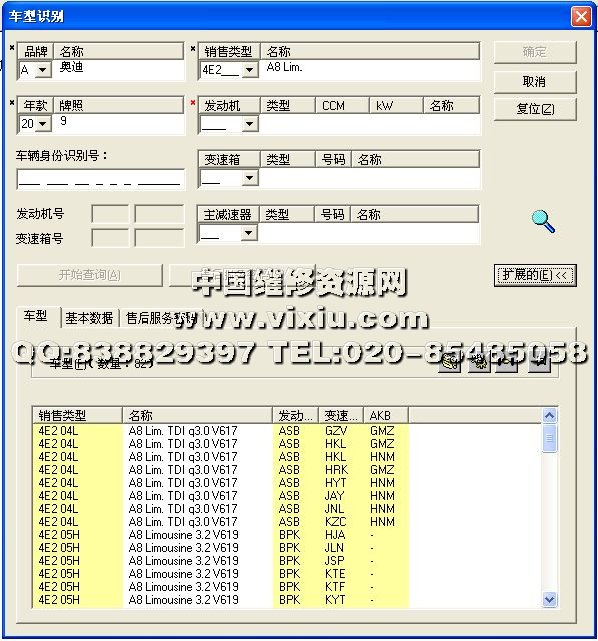Screen dimensions: 598x641
Task: Open the 品牌 brand dropdown showing A
Action: click(x=43, y=70)
